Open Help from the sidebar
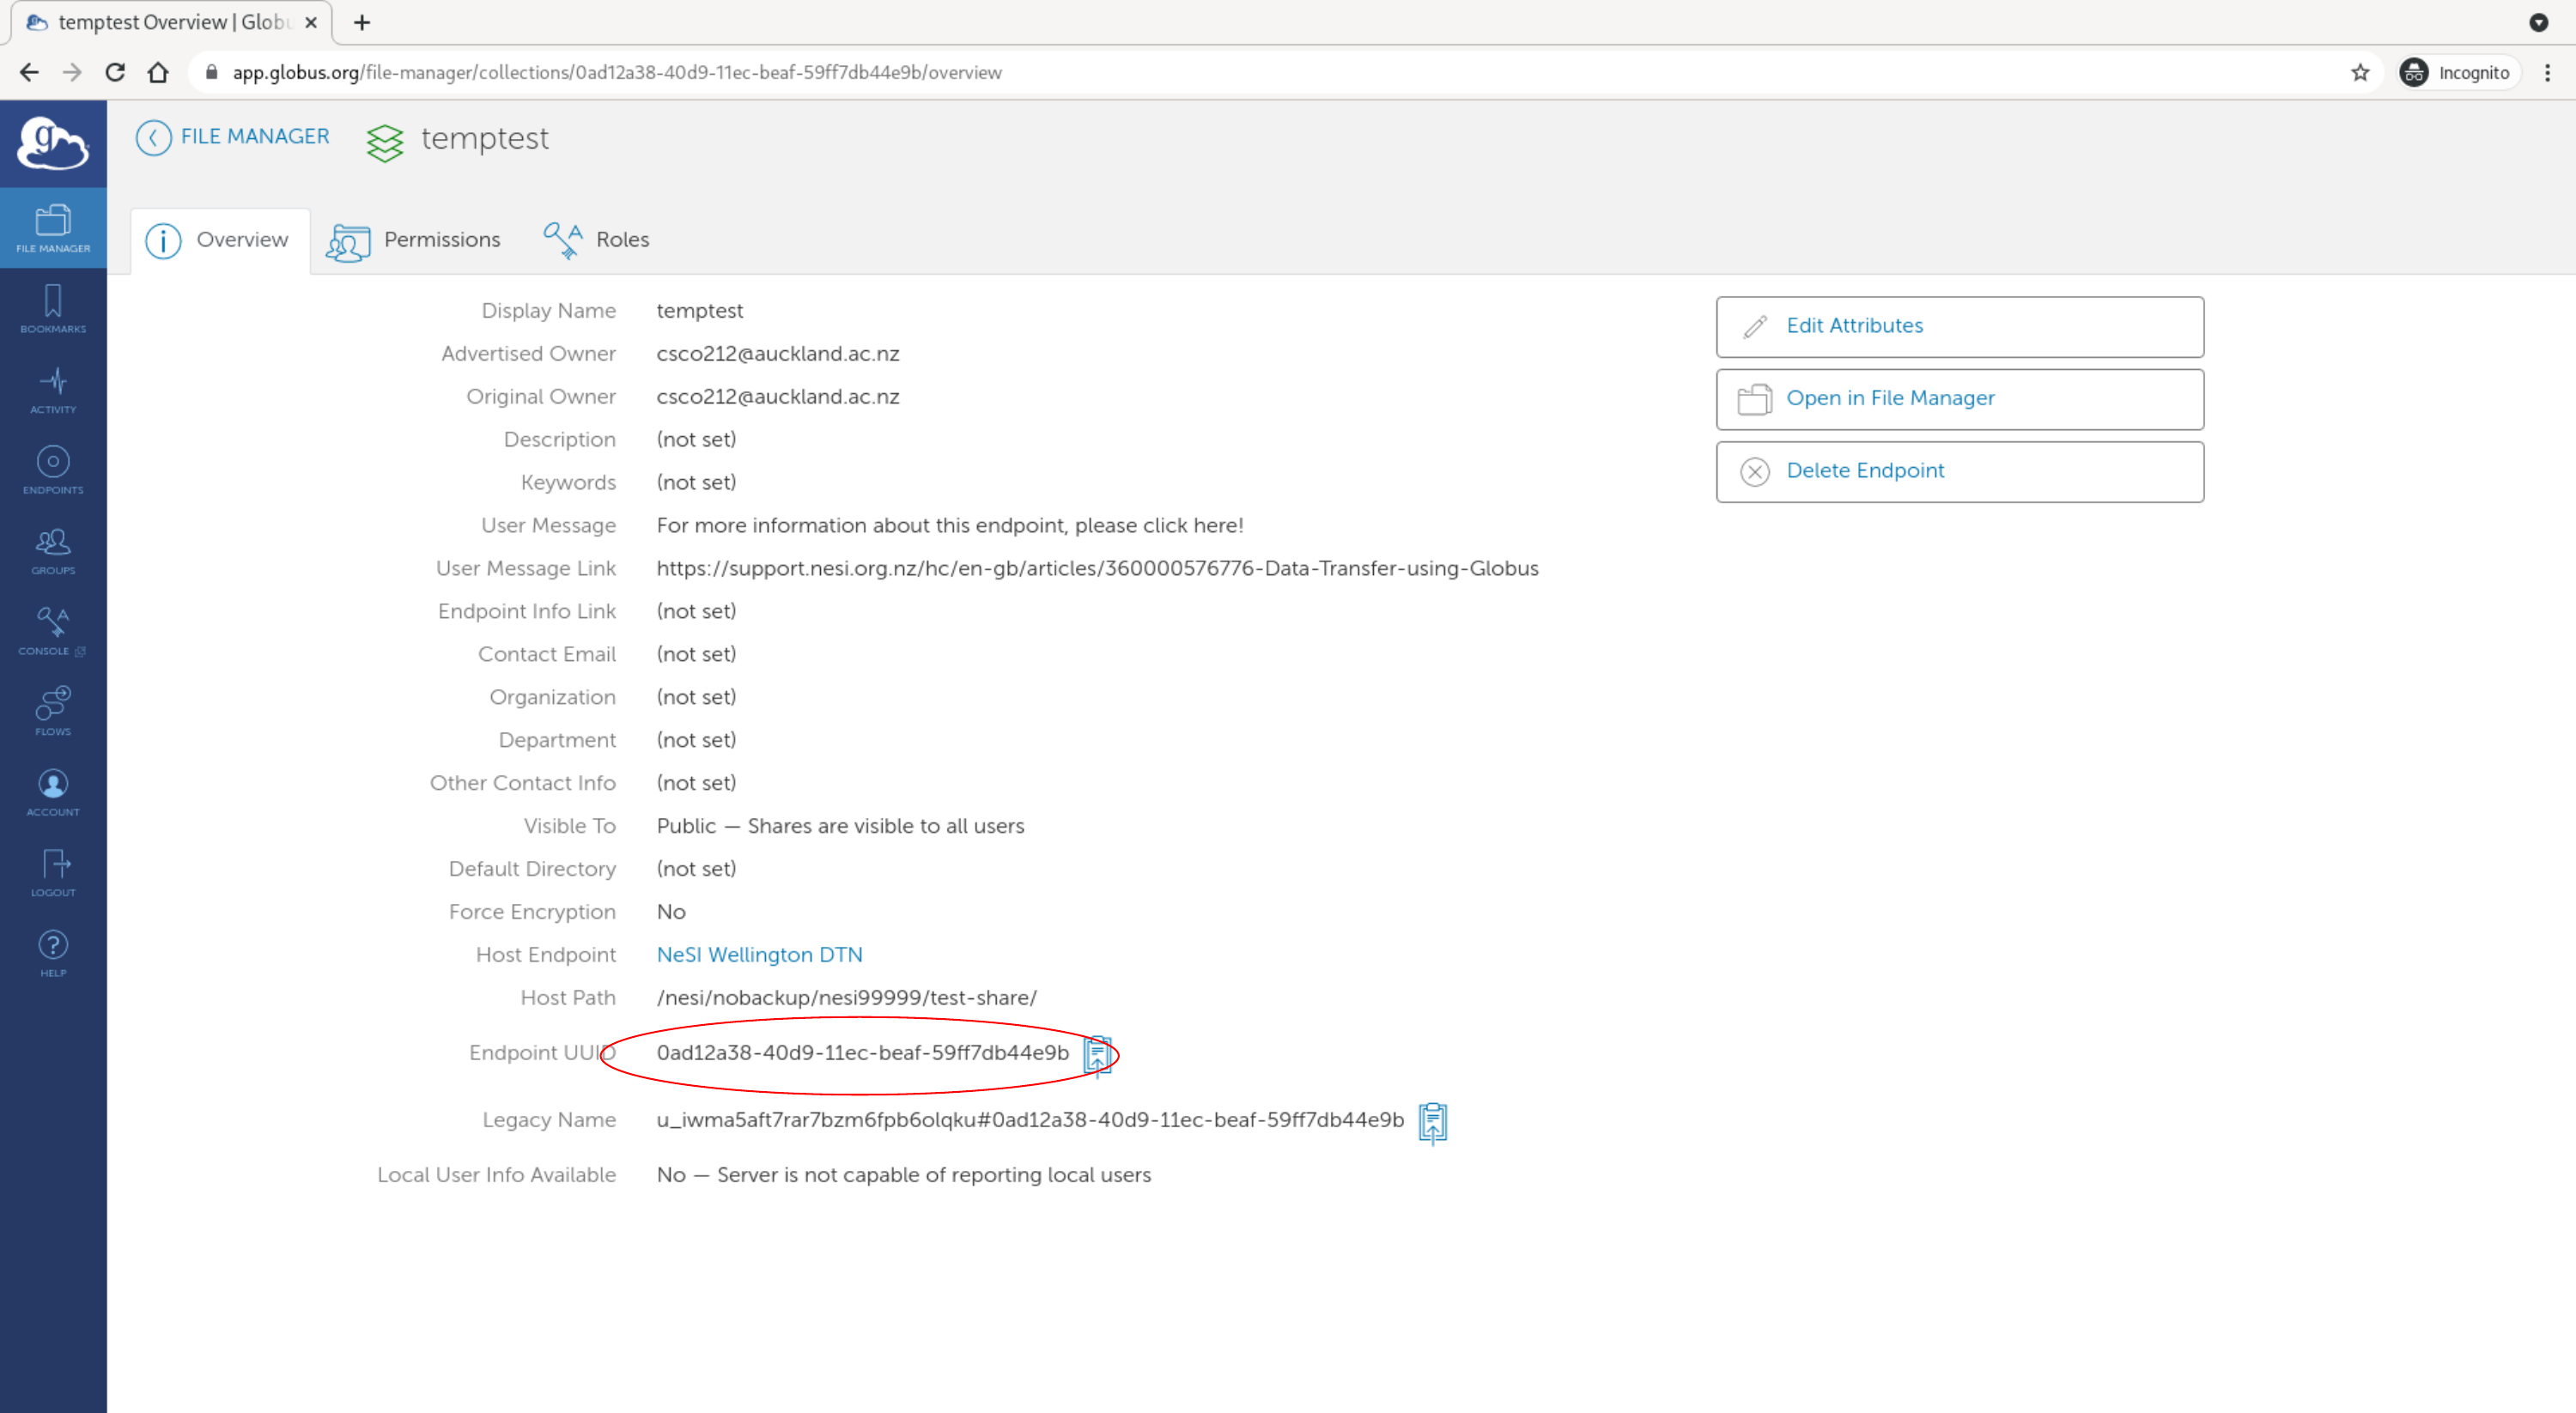Image resolution: width=2576 pixels, height=1413 pixels. click(53, 953)
